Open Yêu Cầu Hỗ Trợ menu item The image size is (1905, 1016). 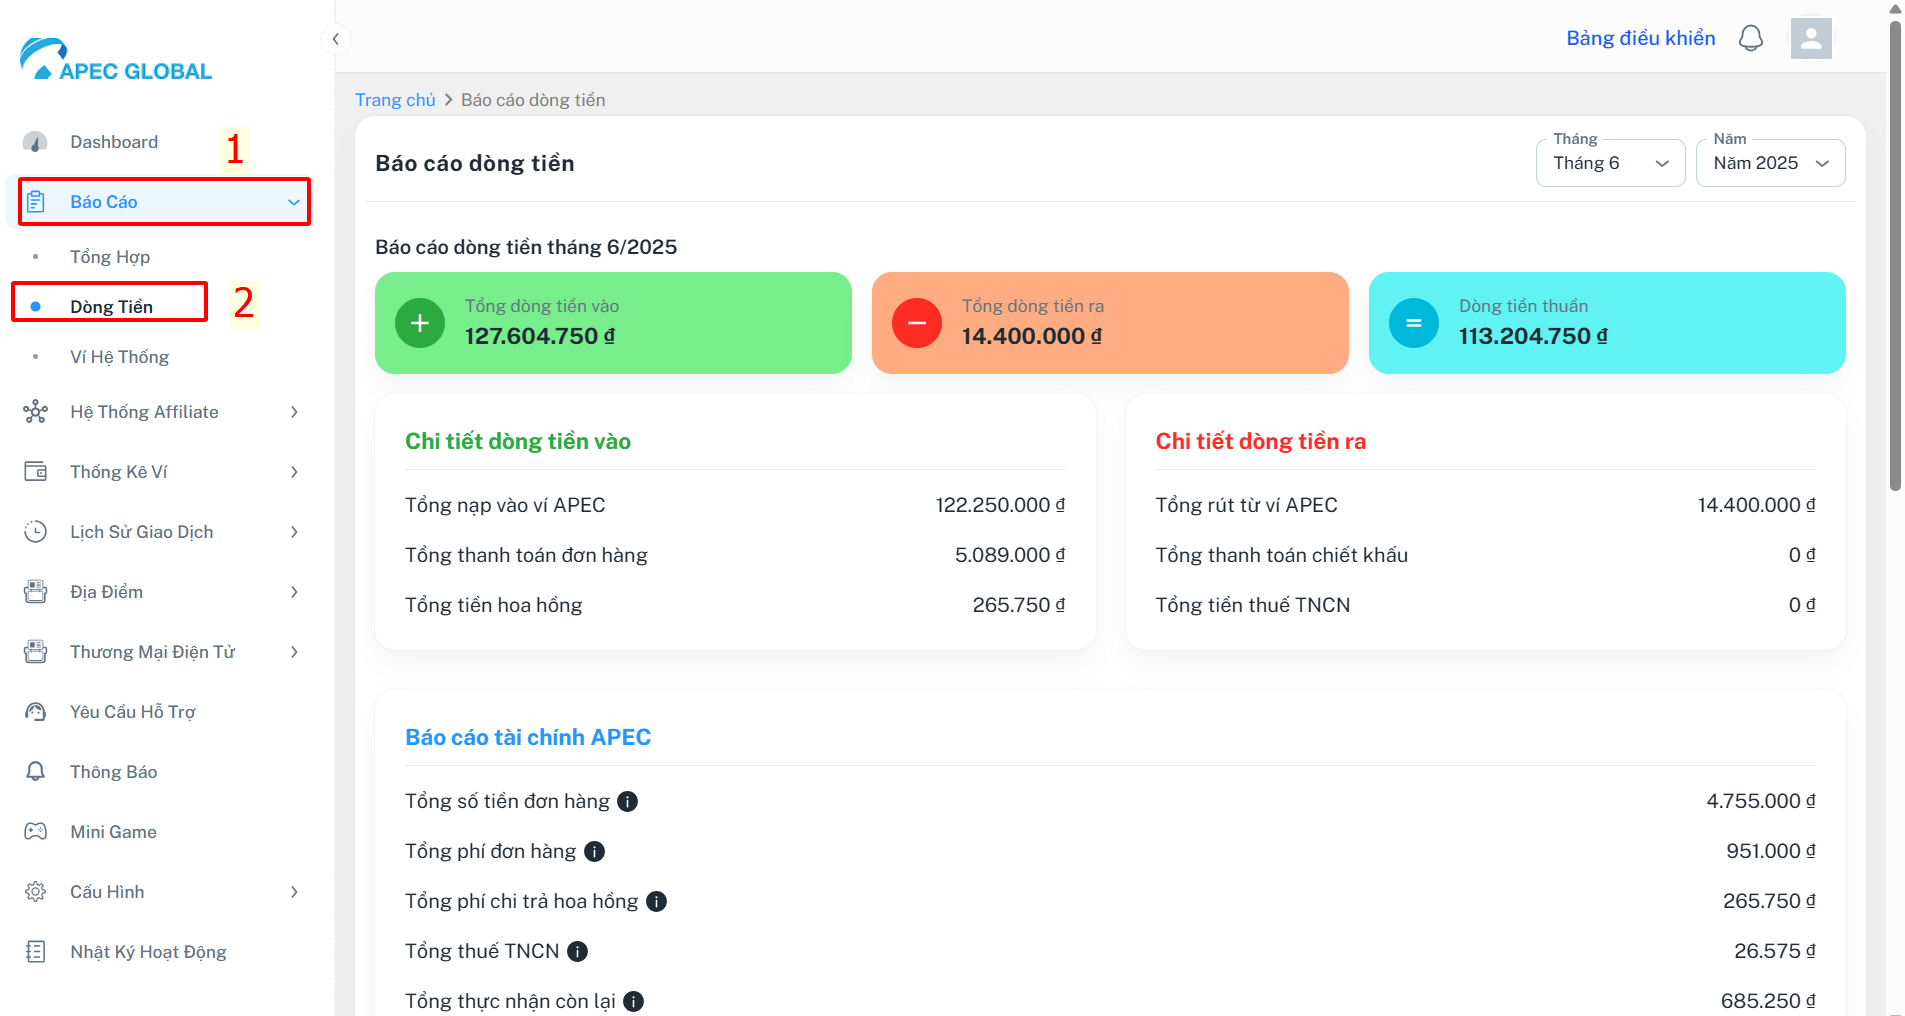pyautogui.click(x=133, y=712)
